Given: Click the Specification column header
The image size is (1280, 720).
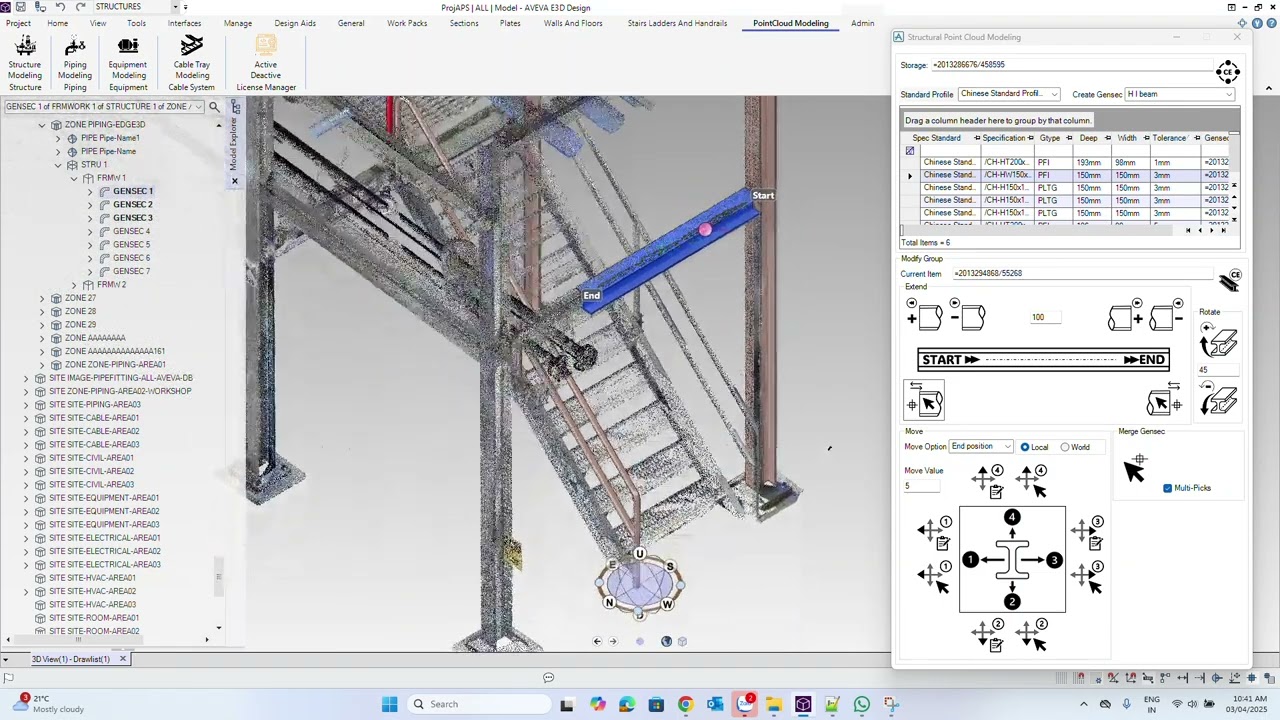Looking at the screenshot, I should 1003,138.
